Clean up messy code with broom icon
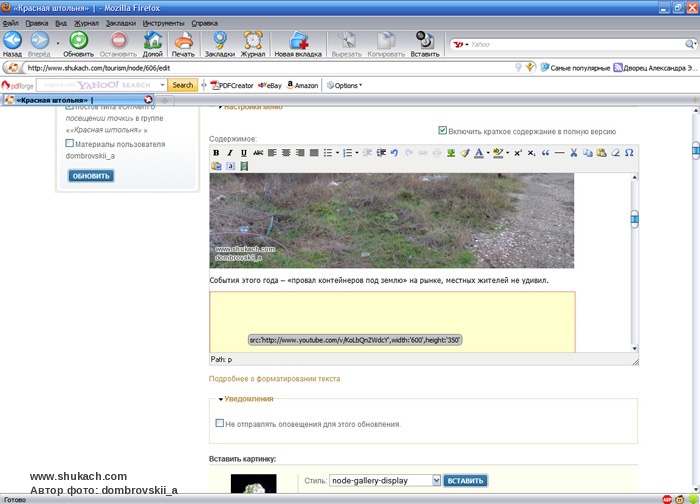This screenshot has height=504, width=700. point(465,153)
